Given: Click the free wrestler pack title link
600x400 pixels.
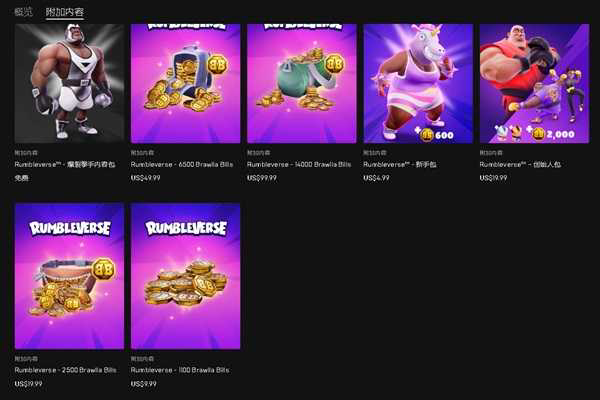Looking at the screenshot, I should coord(65,164).
